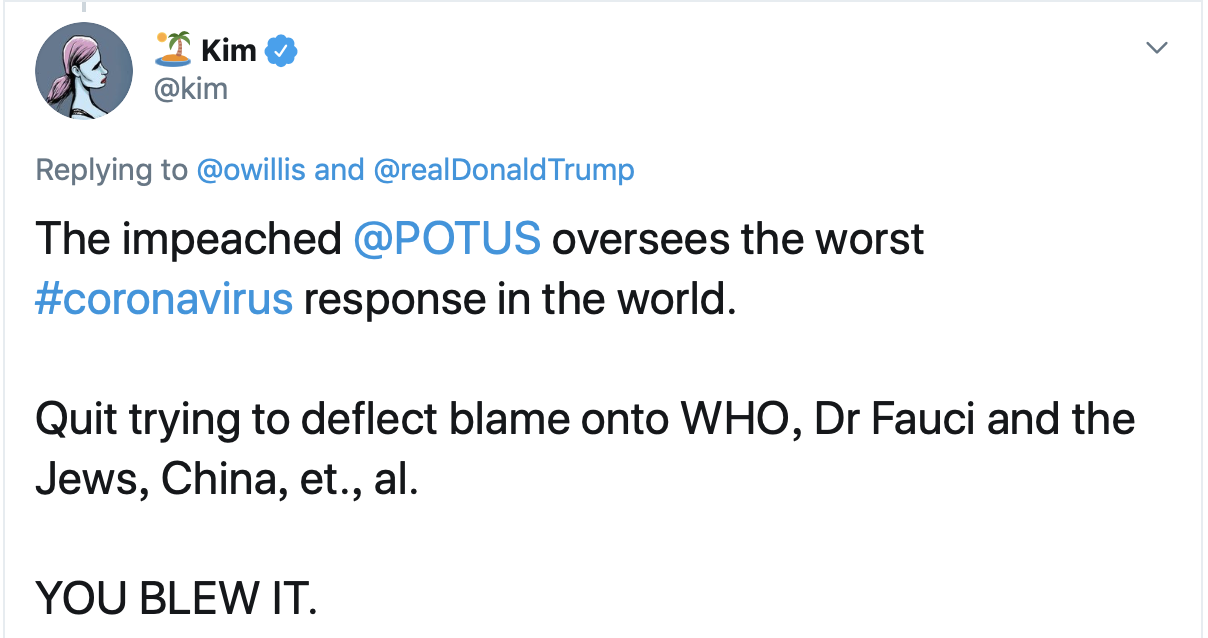Click the phrase "oversees the worst"
Image resolution: width=1208 pixels, height=638 pixels.
[737, 239]
